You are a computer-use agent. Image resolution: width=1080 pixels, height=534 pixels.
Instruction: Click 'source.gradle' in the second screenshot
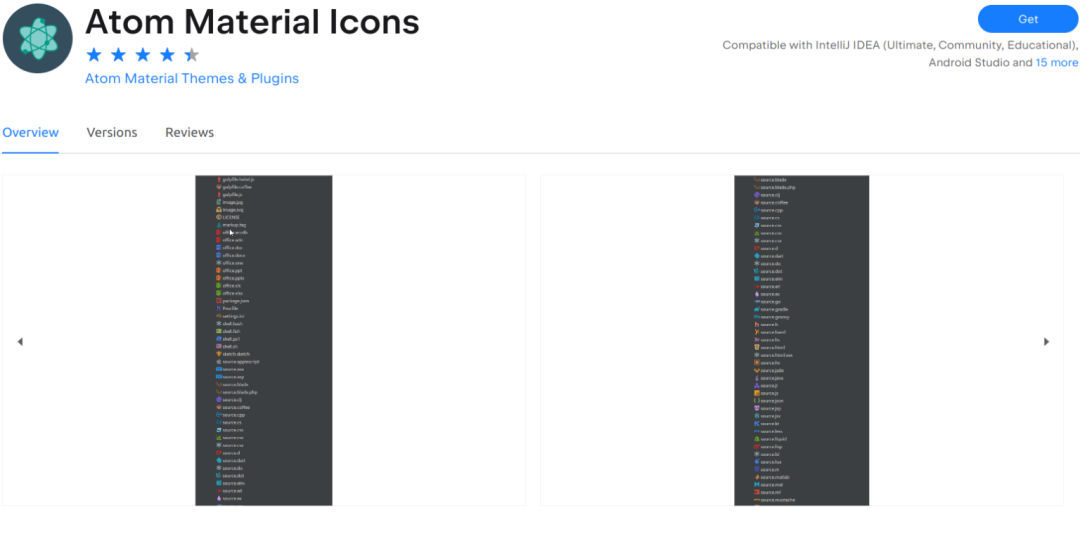coord(774,309)
